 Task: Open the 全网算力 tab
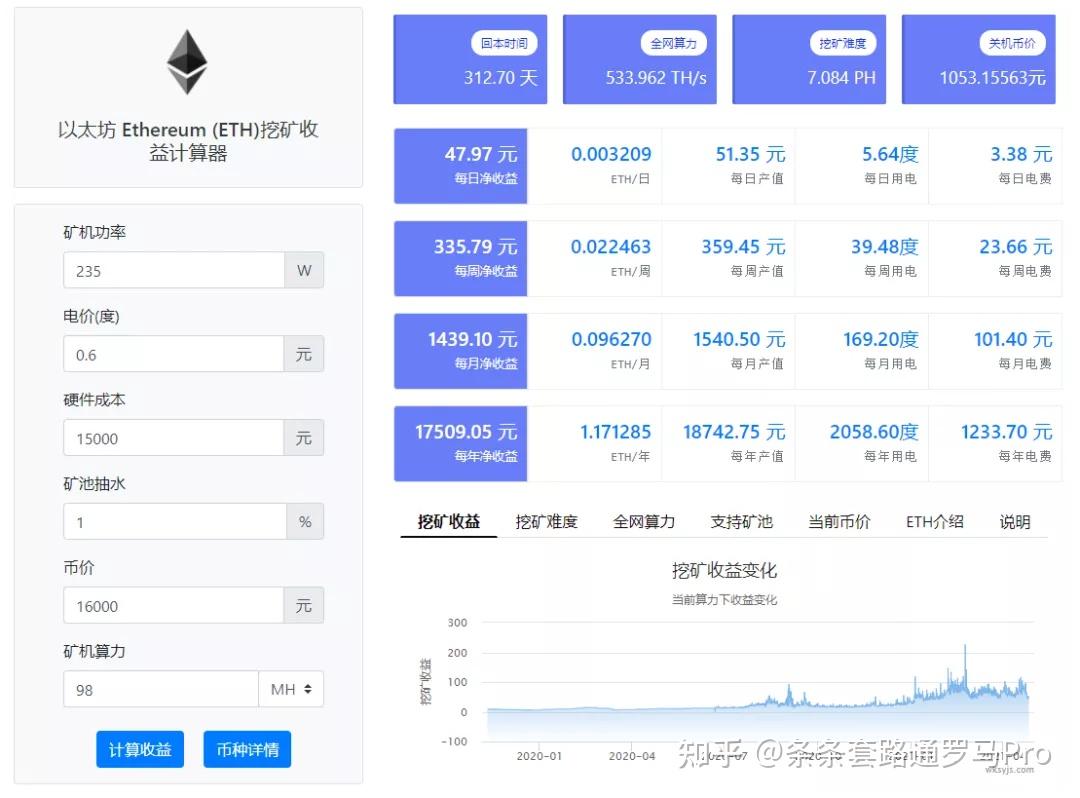644,522
